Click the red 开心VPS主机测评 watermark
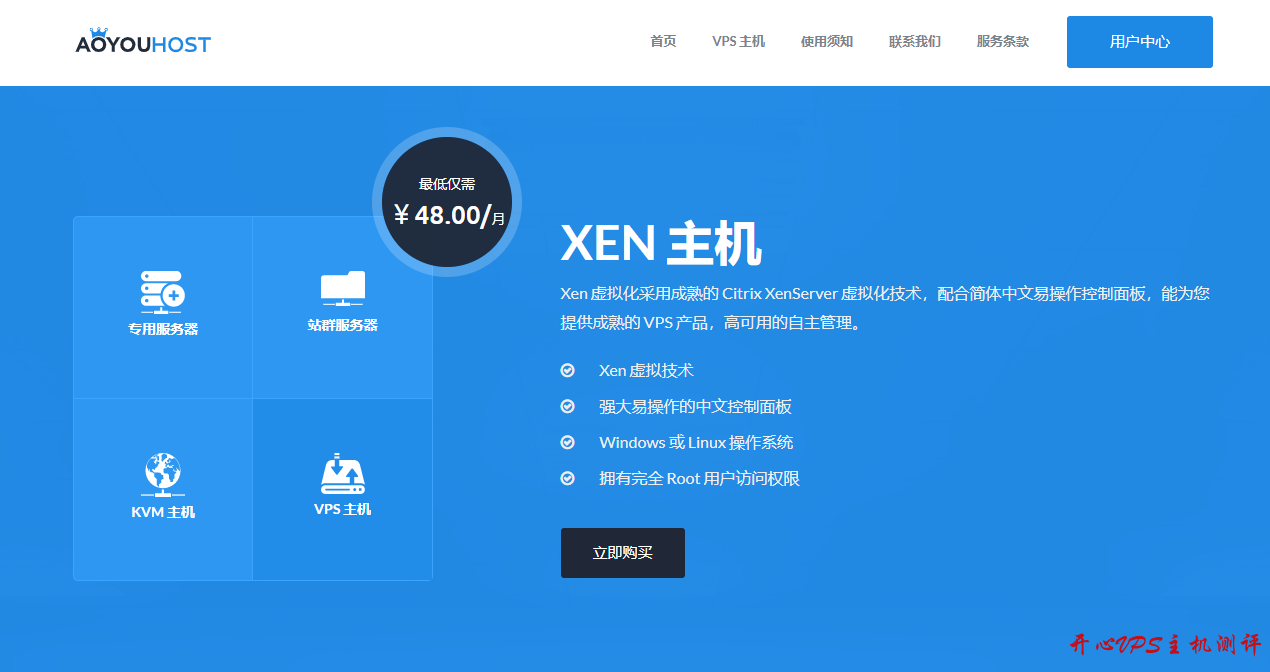Viewport: 1270px width, 672px height. click(1165, 645)
